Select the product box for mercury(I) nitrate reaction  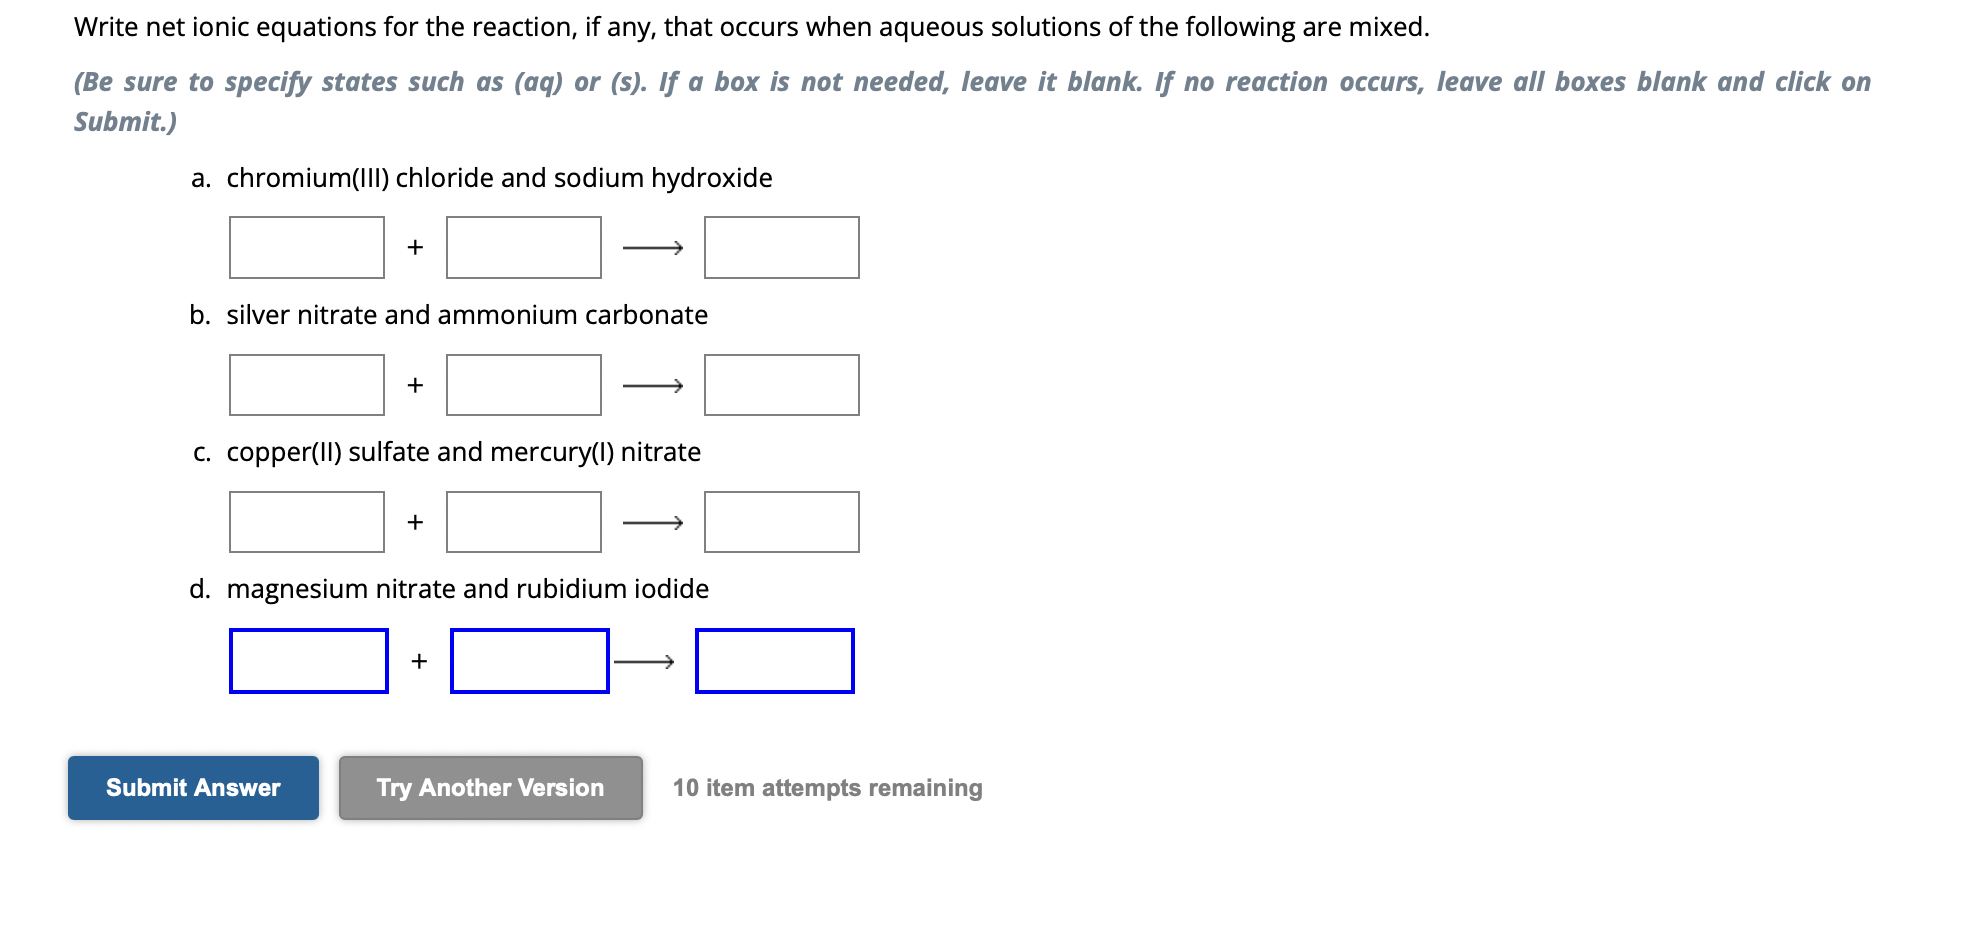click(x=781, y=521)
